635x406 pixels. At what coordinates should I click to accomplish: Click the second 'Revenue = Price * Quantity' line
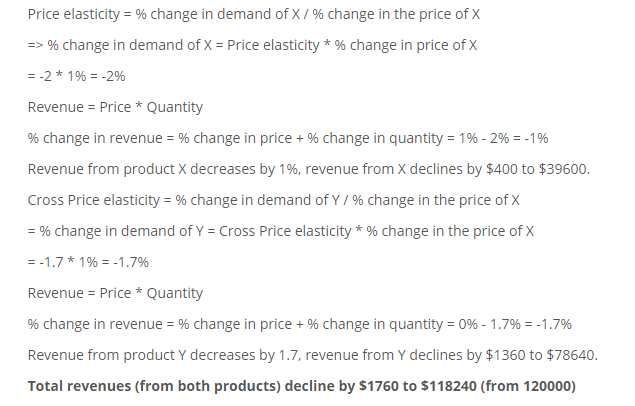115,293
